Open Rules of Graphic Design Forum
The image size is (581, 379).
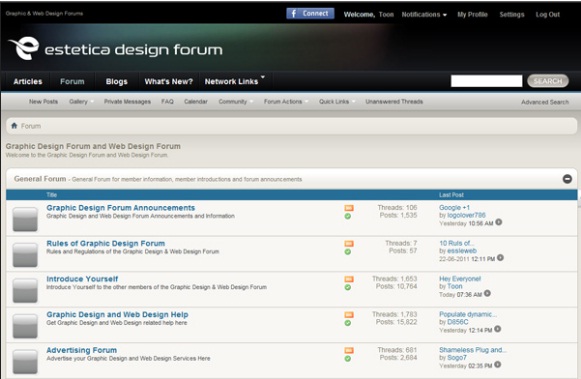[106, 243]
